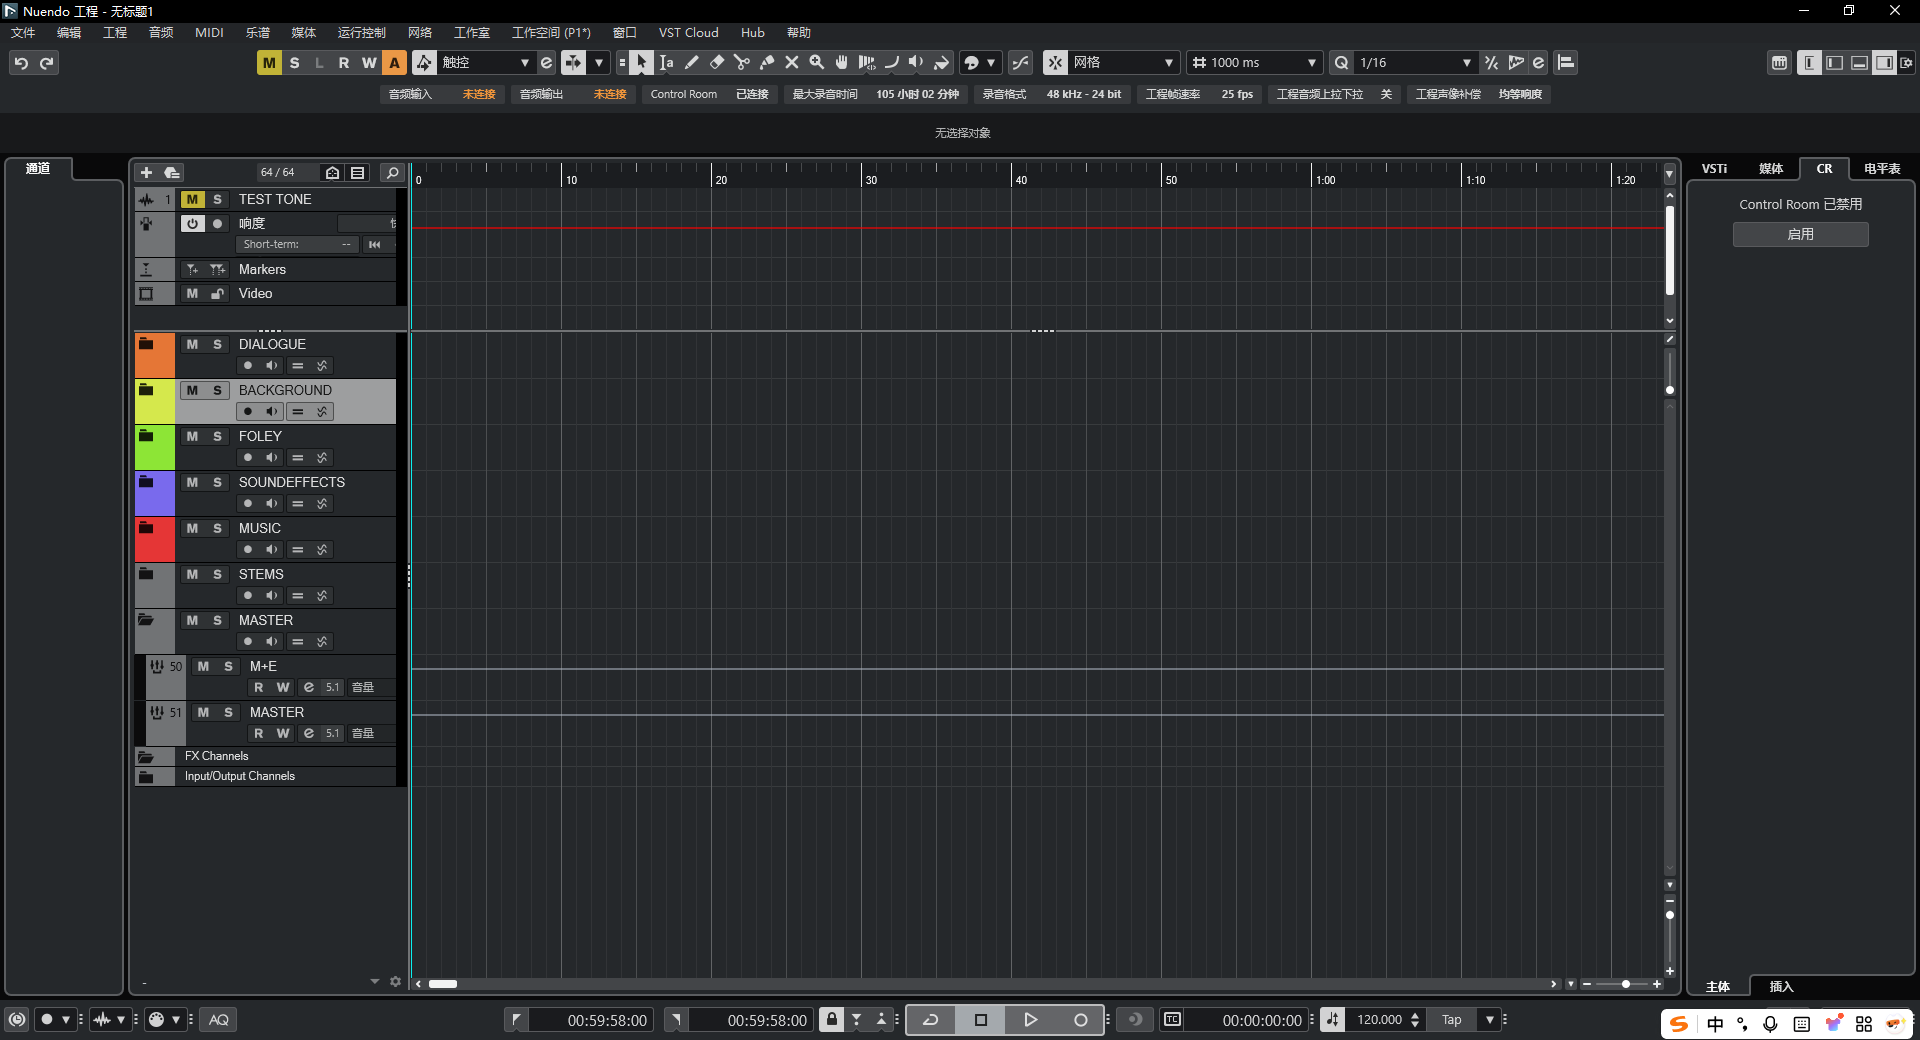Viewport: 1920px width, 1040px height.
Task: Solo the MUSIC folder track
Action: 217,528
